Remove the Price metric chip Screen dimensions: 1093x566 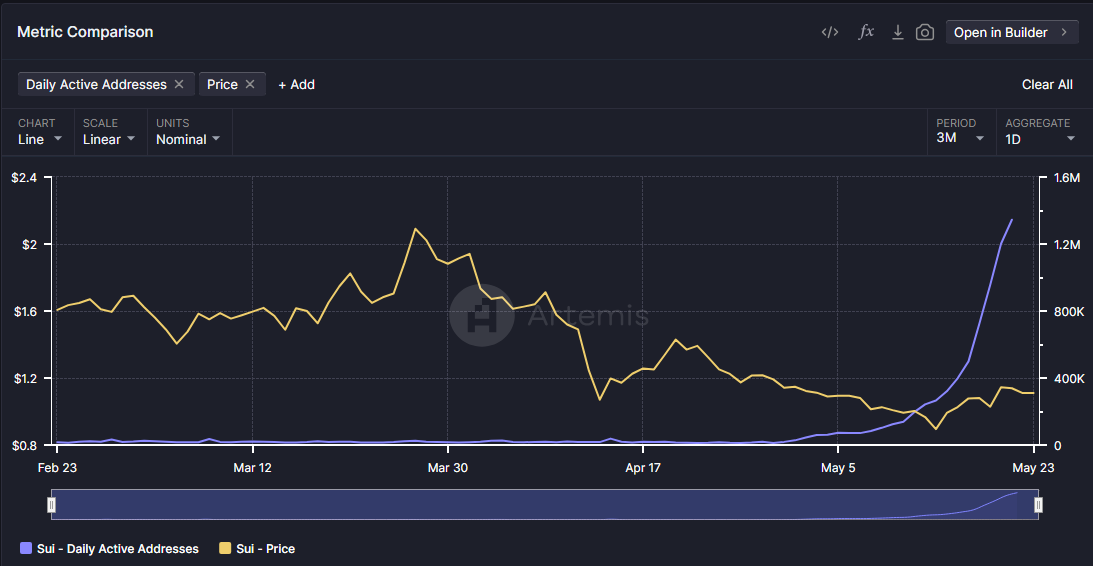click(250, 84)
